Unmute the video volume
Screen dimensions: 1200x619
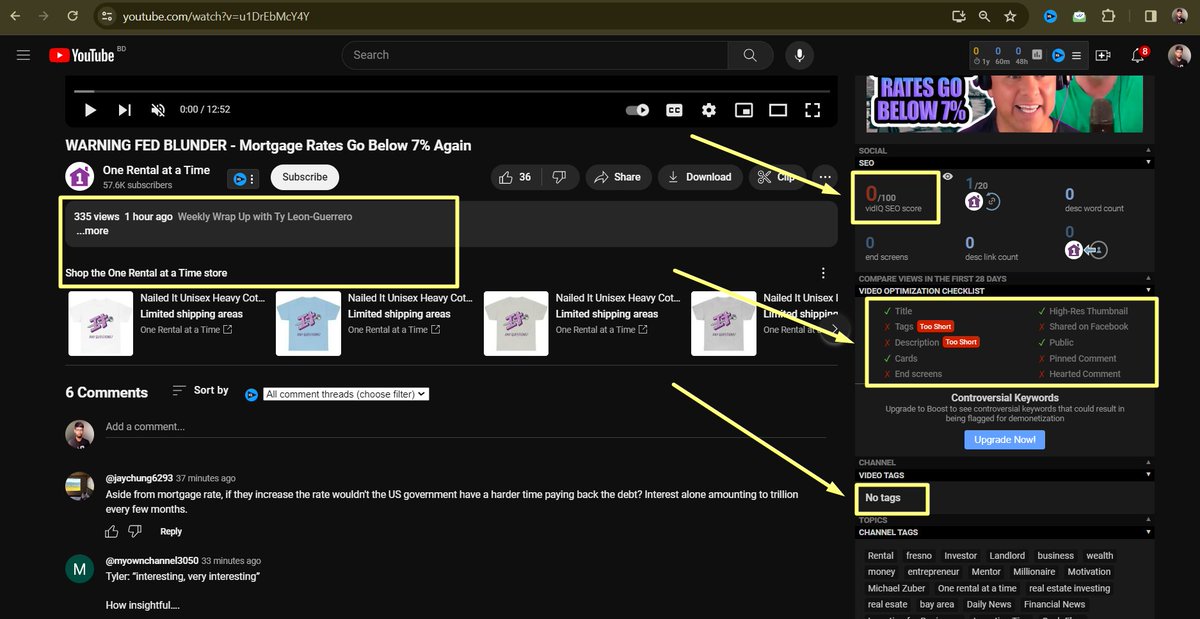coord(156,110)
